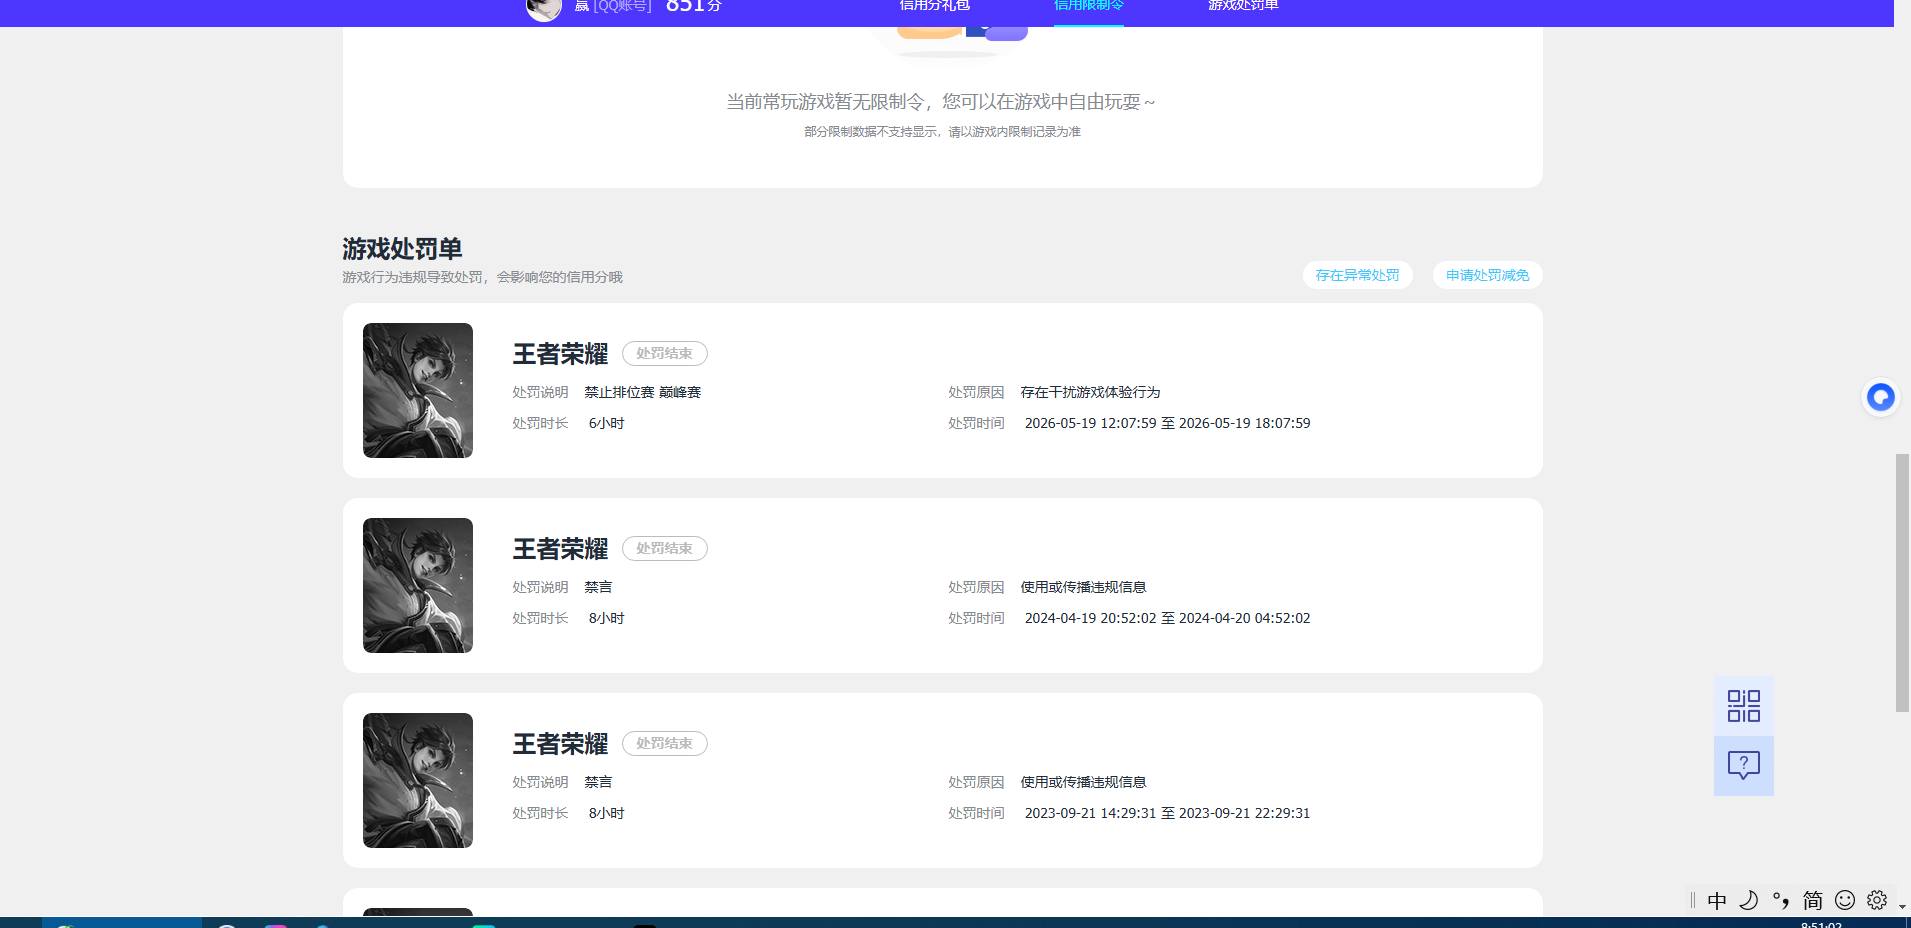The image size is (1911, 928).
Task: Click the page vertical scrollbar thumb
Action: [1902, 583]
